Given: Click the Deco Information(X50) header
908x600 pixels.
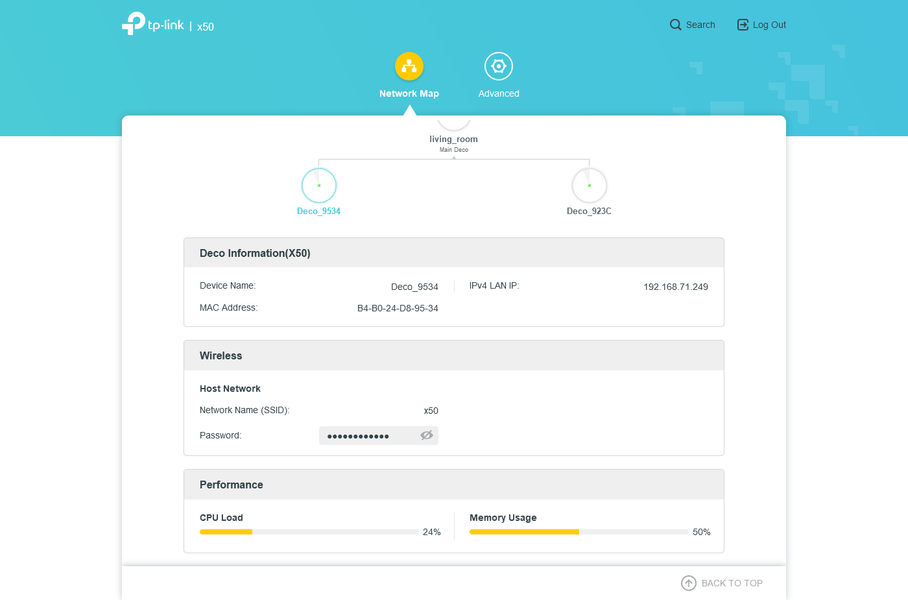Looking at the screenshot, I should coord(453,253).
